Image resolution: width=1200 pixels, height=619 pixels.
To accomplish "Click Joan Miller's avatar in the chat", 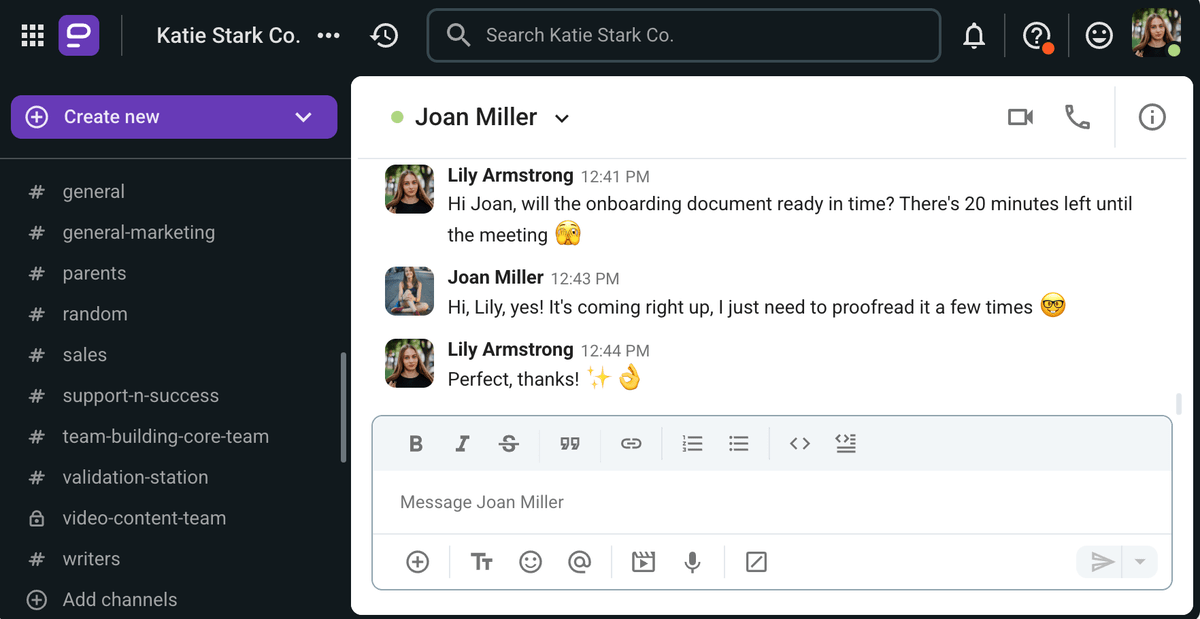I will [x=409, y=291].
